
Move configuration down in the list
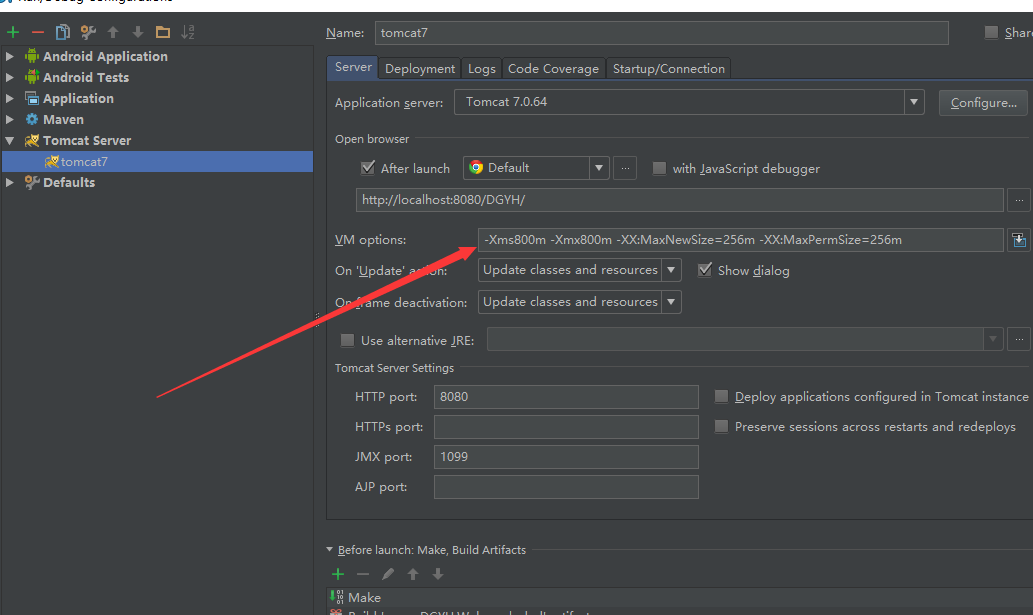138,32
